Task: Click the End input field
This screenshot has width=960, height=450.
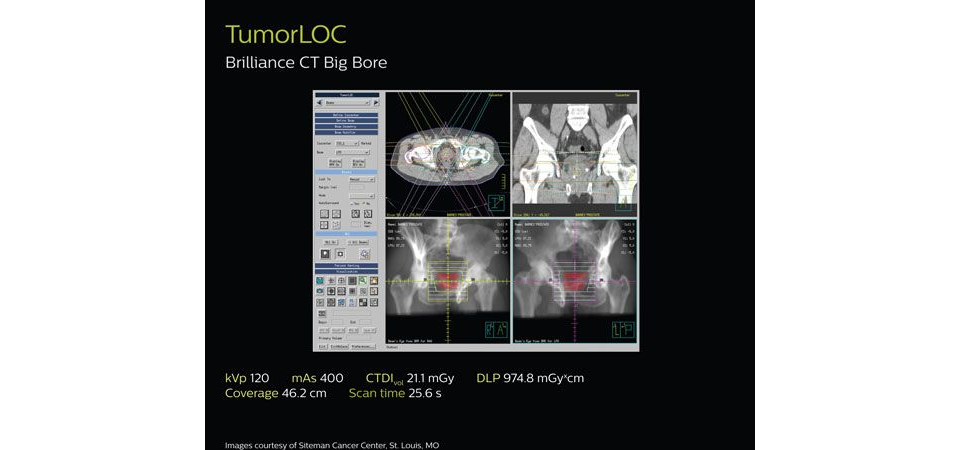Action: coord(366,322)
